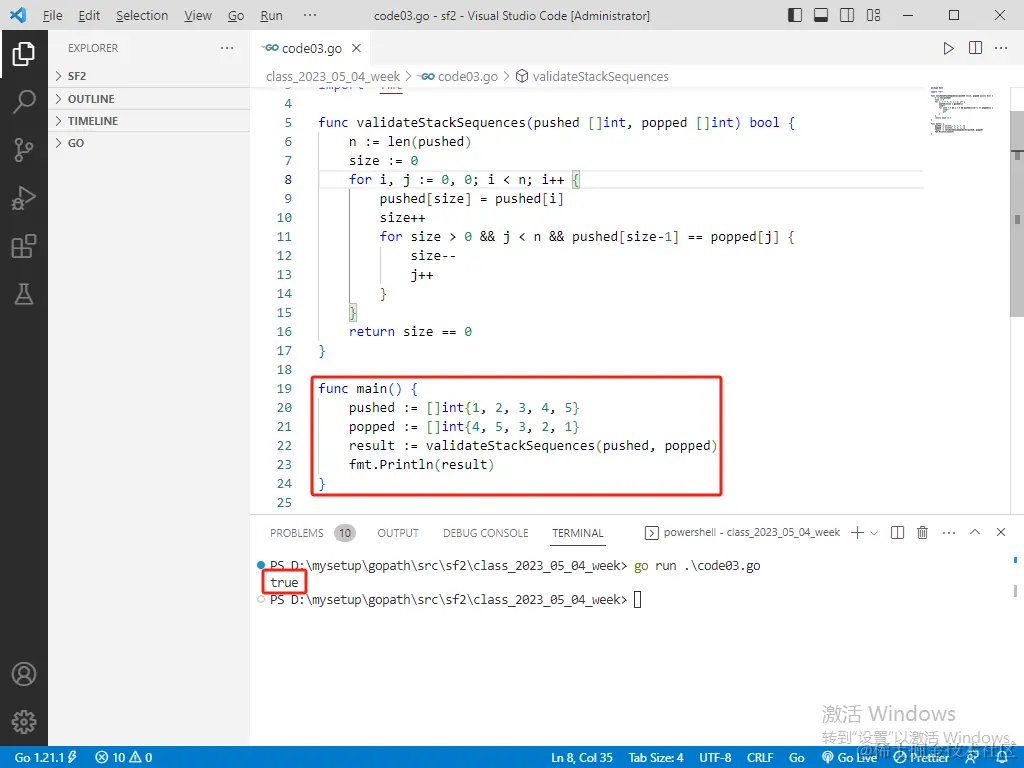Select the code03.go editor tab
The image size is (1024, 768).
pyautogui.click(x=311, y=48)
